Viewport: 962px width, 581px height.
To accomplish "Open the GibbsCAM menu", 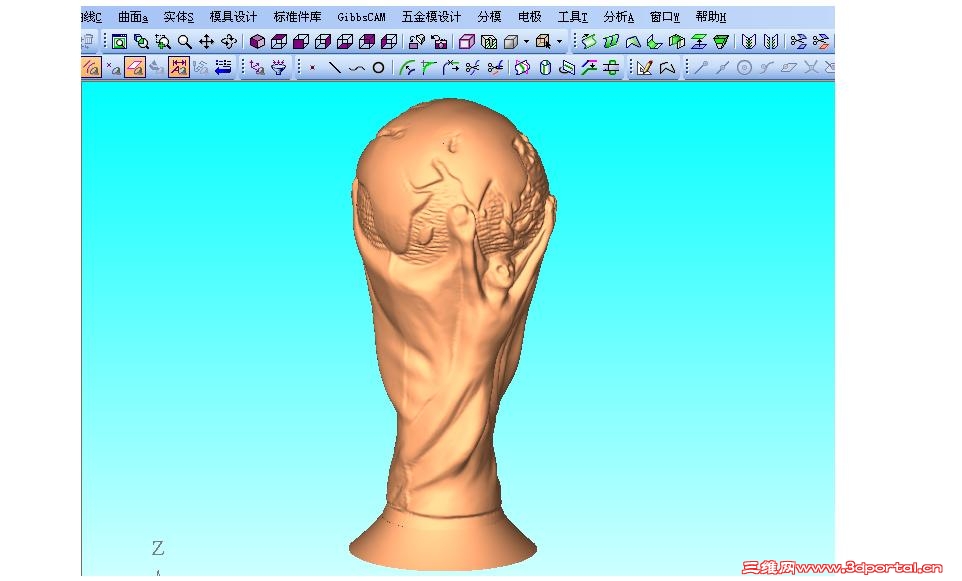I will [x=361, y=17].
